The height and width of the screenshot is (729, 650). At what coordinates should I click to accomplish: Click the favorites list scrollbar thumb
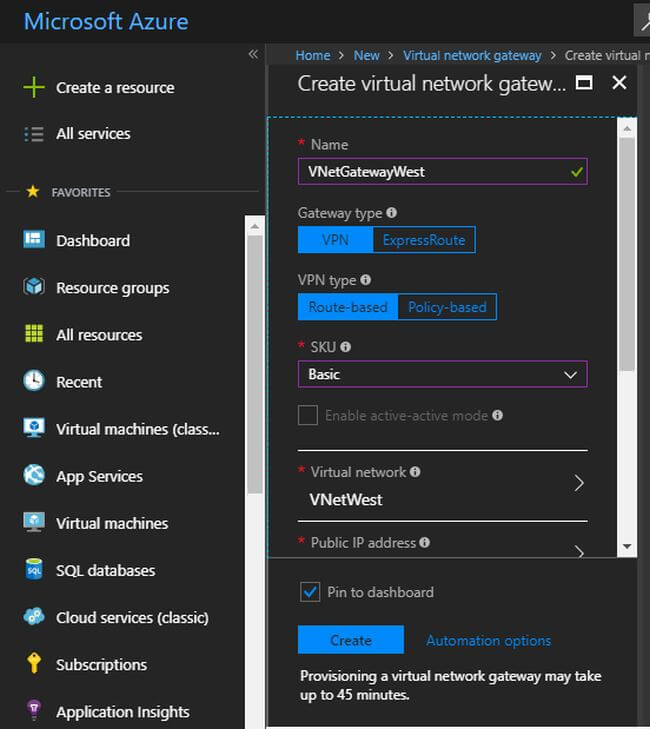click(255, 364)
